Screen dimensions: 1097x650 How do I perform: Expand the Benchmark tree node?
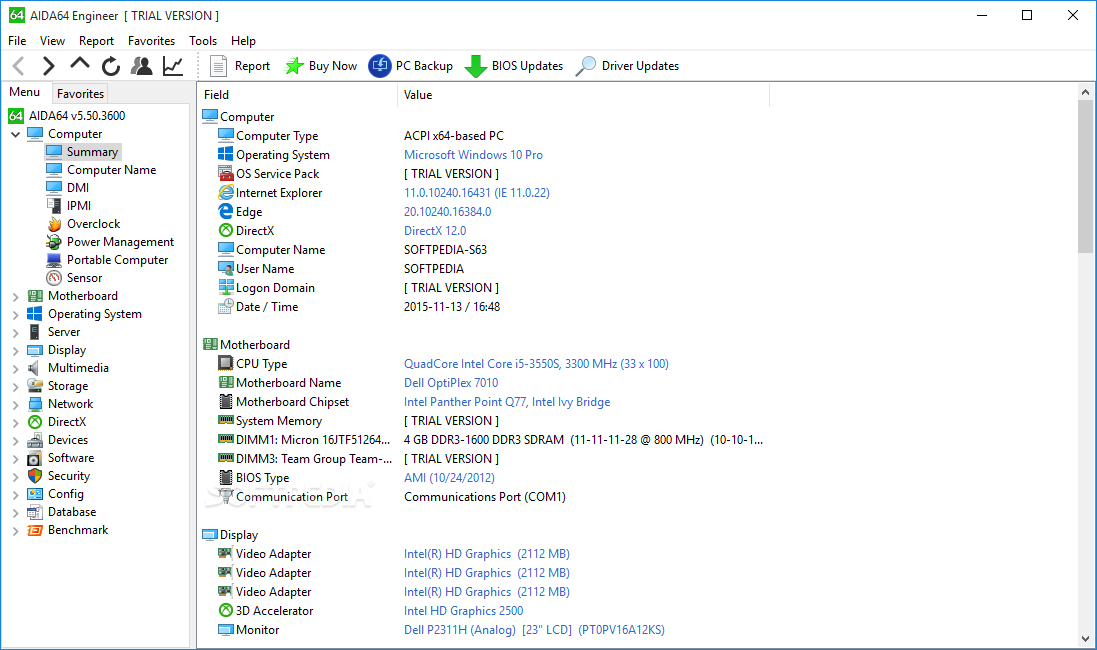[x=15, y=531]
